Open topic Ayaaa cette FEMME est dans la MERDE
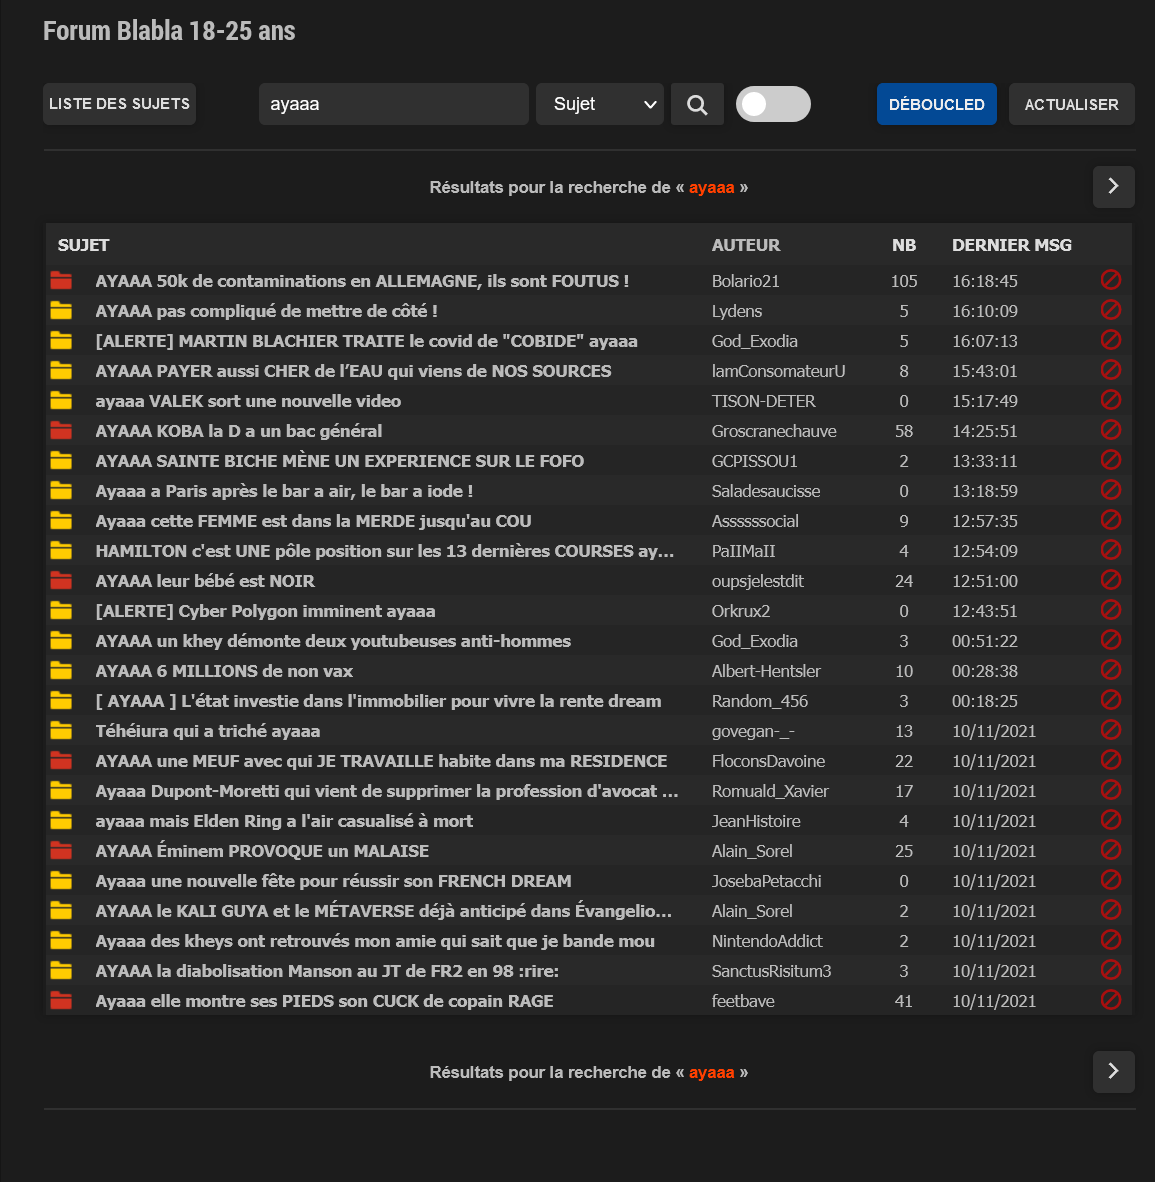This screenshot has height=1182, width=1155. click(313, 521)
